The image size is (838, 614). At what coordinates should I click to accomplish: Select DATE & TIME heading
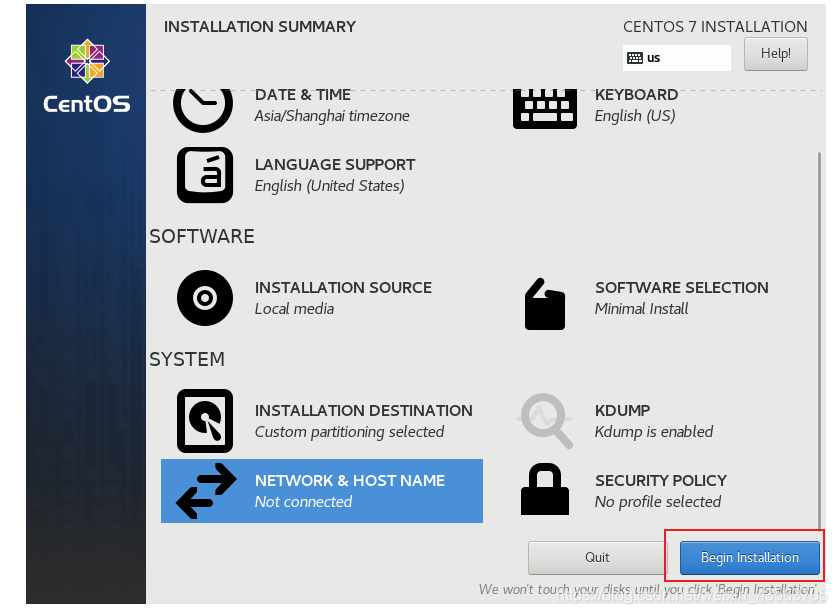pyautogui.click(x=302, y=95)
